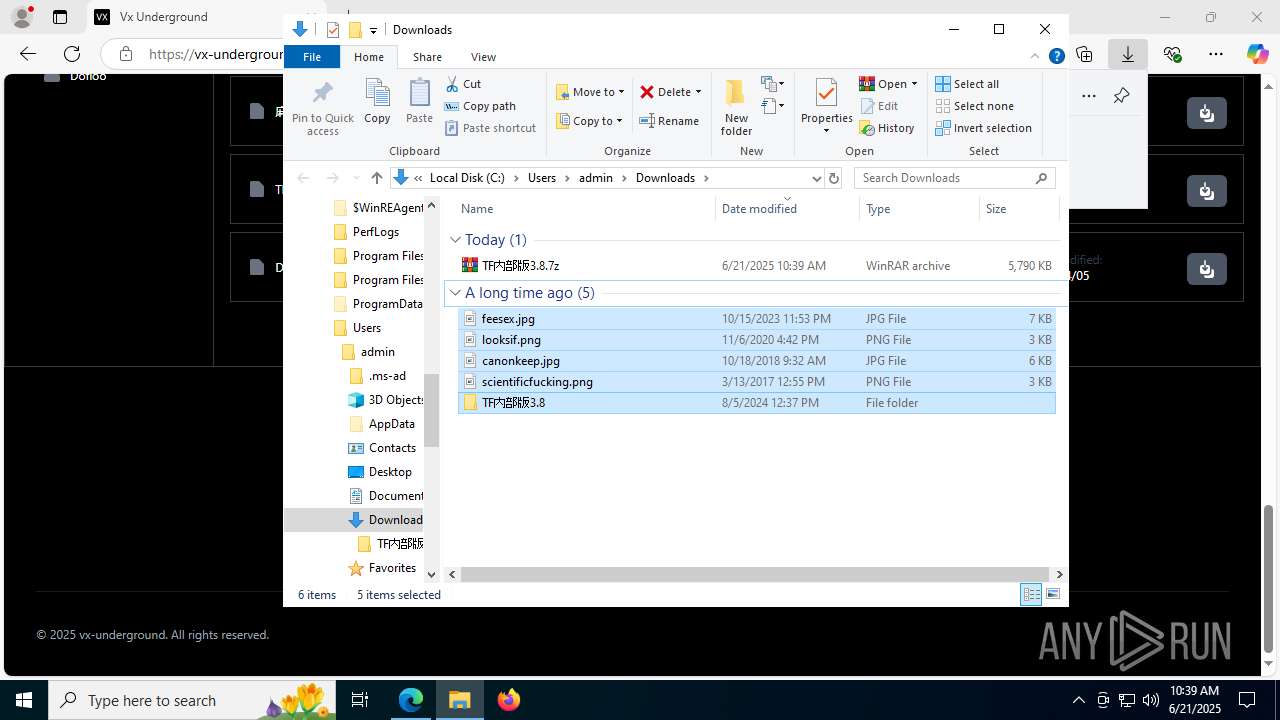Switch to the large icons view layout
The height and width of the screenshot is (720, 1280).
click(1053, 594)
